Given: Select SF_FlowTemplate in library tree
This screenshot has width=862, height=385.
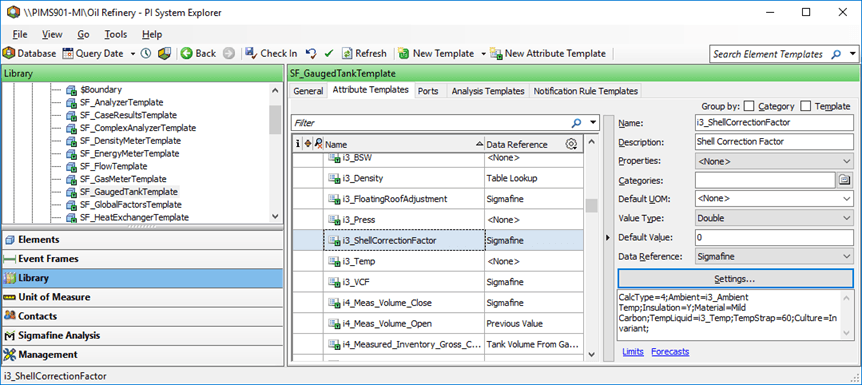Looking at the screenshot, I should tap(113, 166).
